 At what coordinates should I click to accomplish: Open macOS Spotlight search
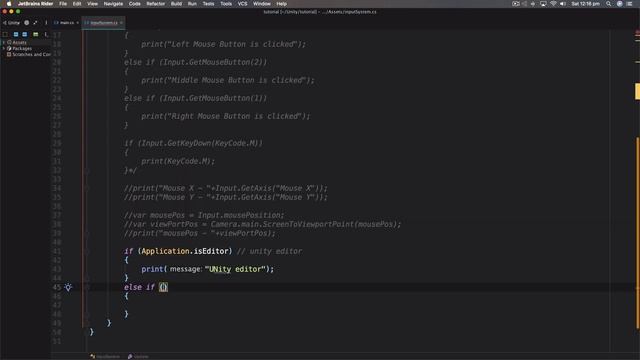point(609,4)
